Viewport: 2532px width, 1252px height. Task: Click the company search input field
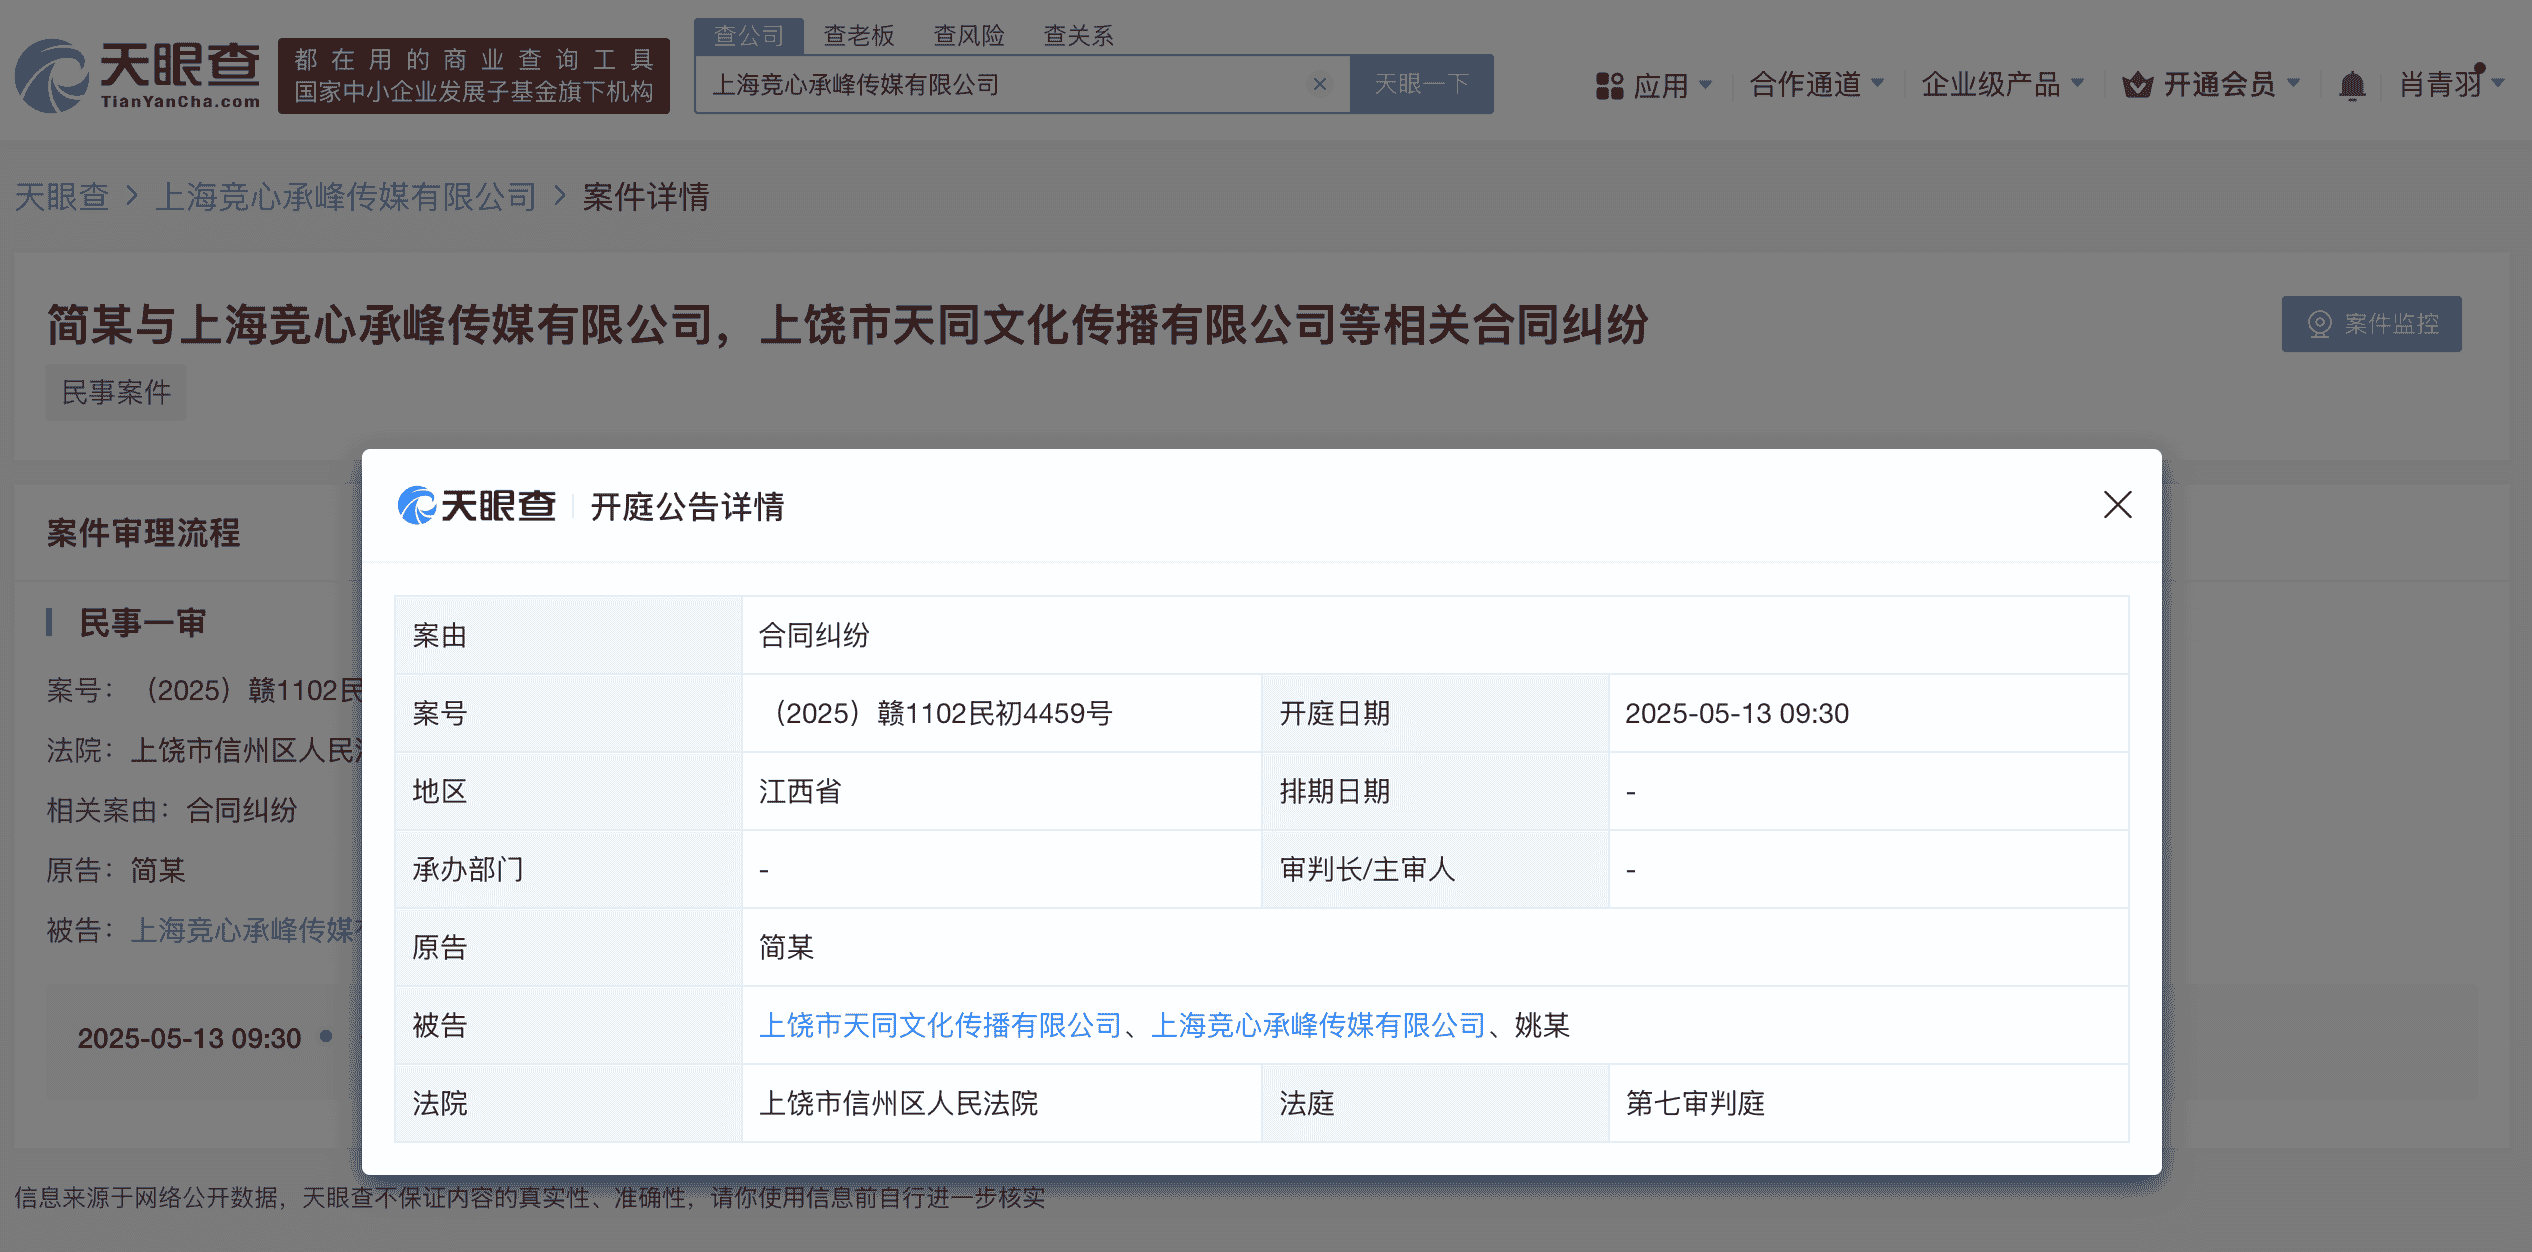(x=1000, y=84)
